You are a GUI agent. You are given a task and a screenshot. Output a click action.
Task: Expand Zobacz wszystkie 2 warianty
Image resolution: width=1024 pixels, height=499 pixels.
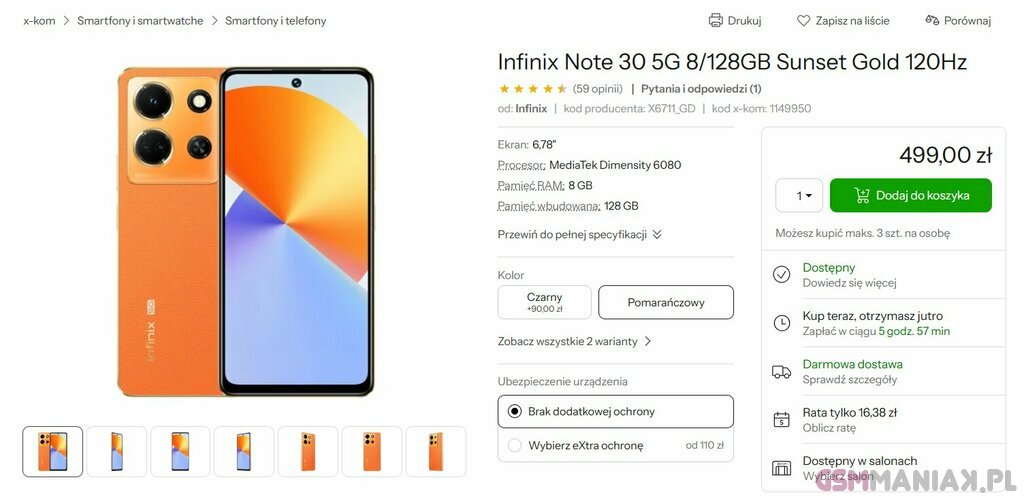coord(575,341)
